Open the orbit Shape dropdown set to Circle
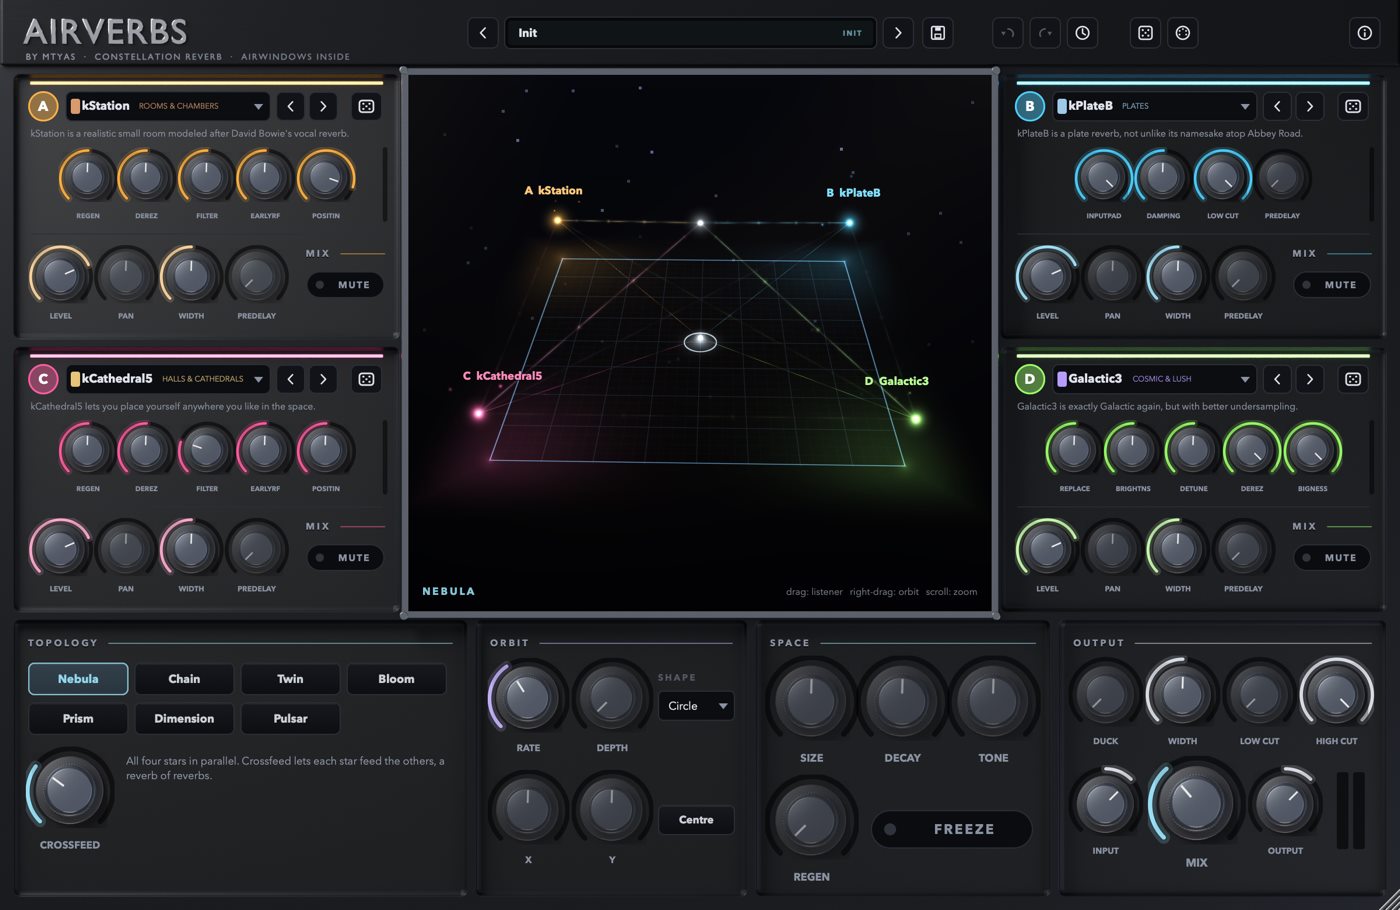The height and width of the screenshot is (910, 1400). 696,706
